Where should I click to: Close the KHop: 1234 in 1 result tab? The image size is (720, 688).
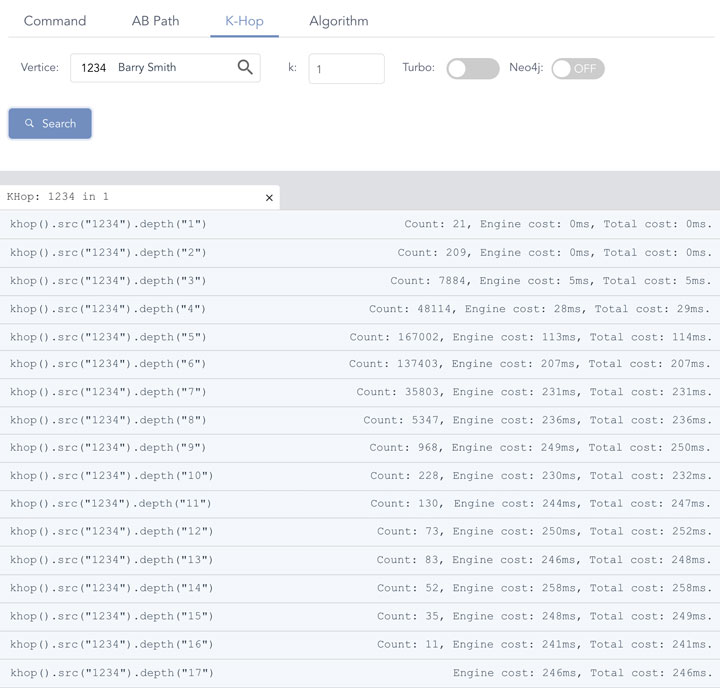pos(269,198)
